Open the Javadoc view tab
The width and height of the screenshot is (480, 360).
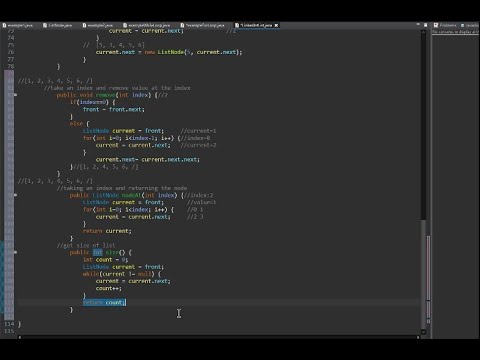(470, 25)
